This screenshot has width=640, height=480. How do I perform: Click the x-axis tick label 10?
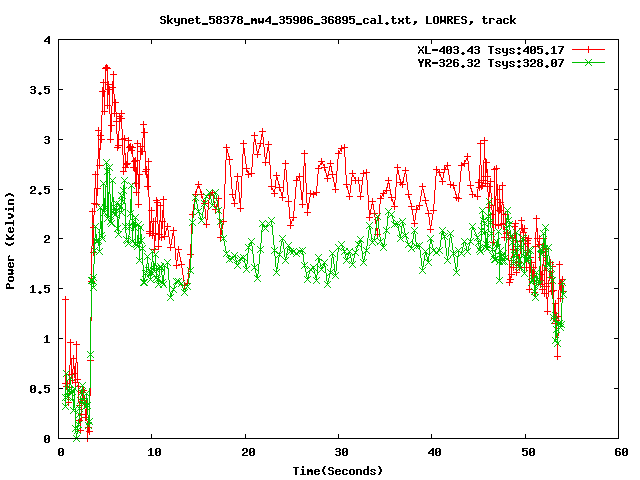click(154, 452)
